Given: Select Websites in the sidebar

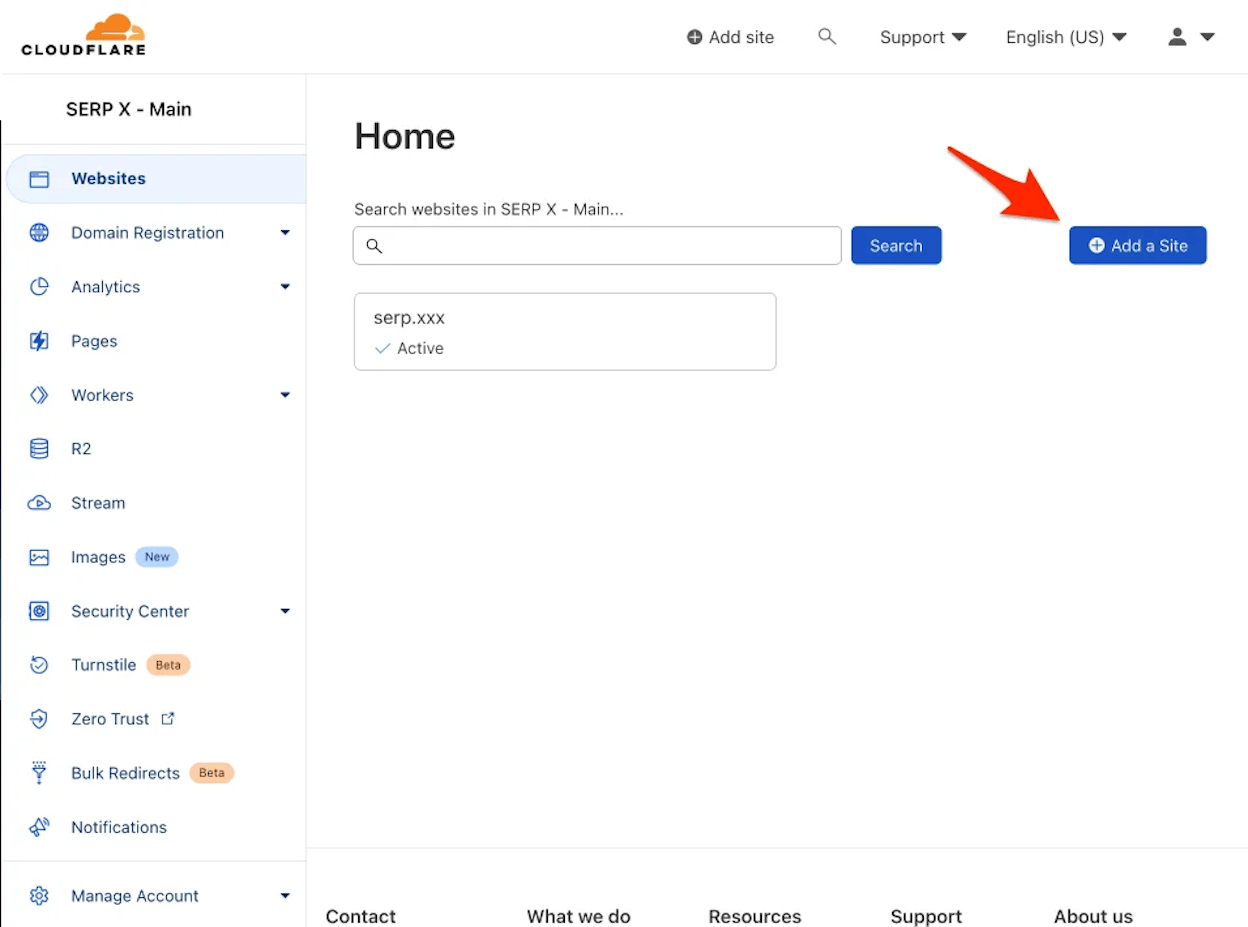Looking at the screenshot, I should 156,179.
